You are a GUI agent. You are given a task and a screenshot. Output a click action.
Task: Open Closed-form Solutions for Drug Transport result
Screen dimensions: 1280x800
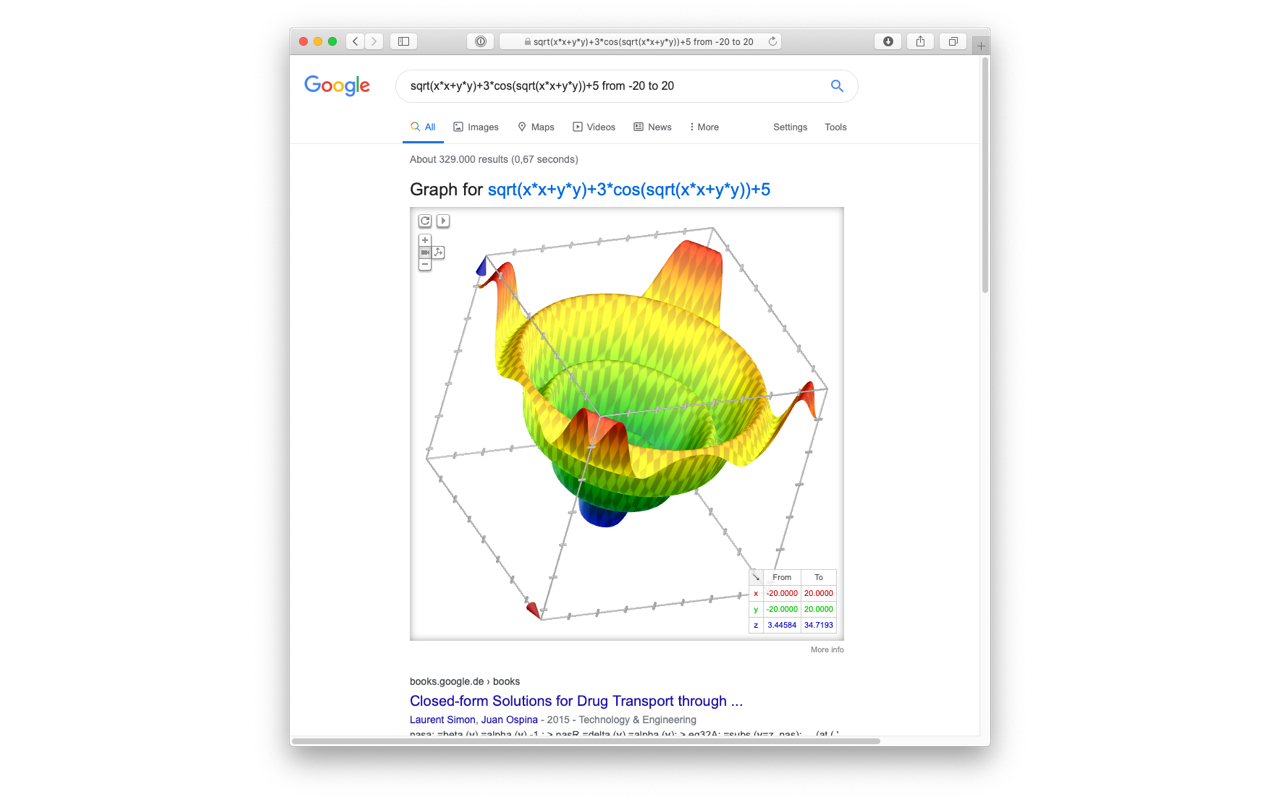click(x=576, y=701)
